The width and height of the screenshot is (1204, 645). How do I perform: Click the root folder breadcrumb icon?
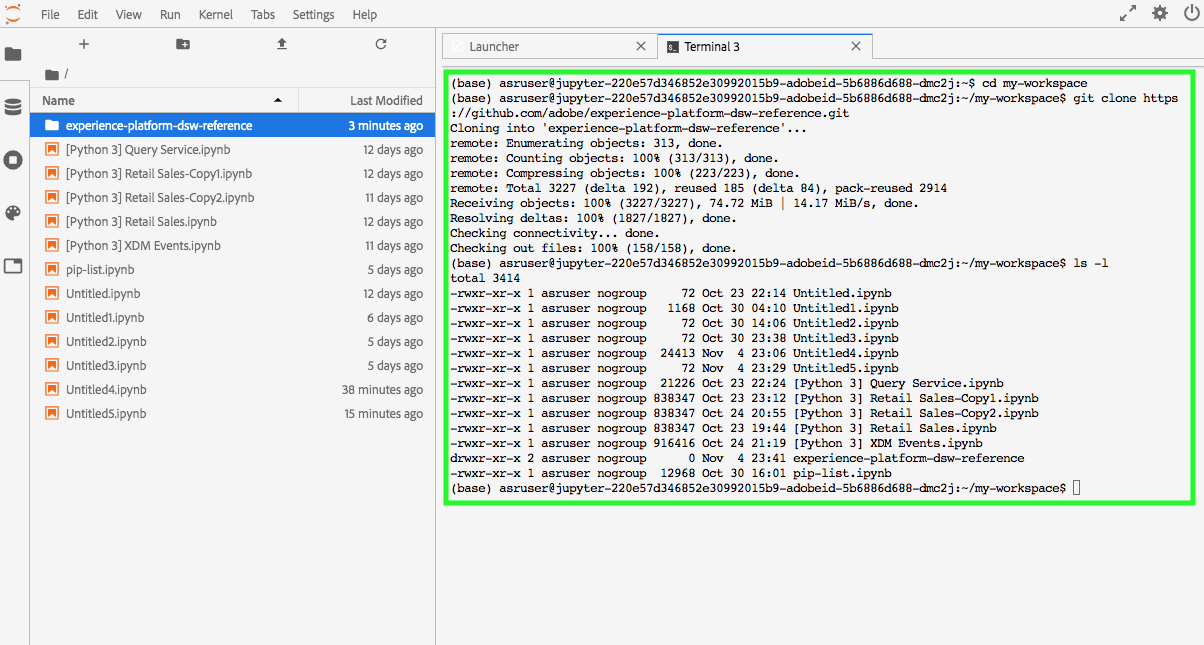(52, 74)
